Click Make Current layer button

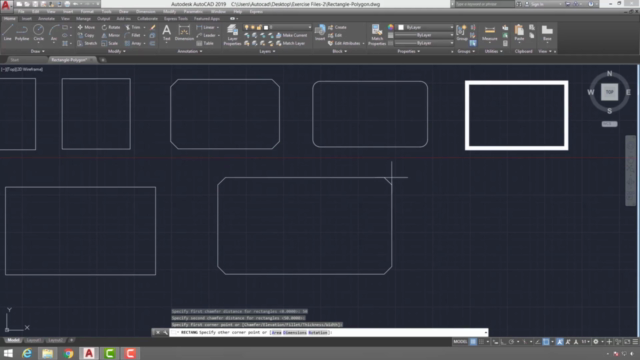coord(291,36)
